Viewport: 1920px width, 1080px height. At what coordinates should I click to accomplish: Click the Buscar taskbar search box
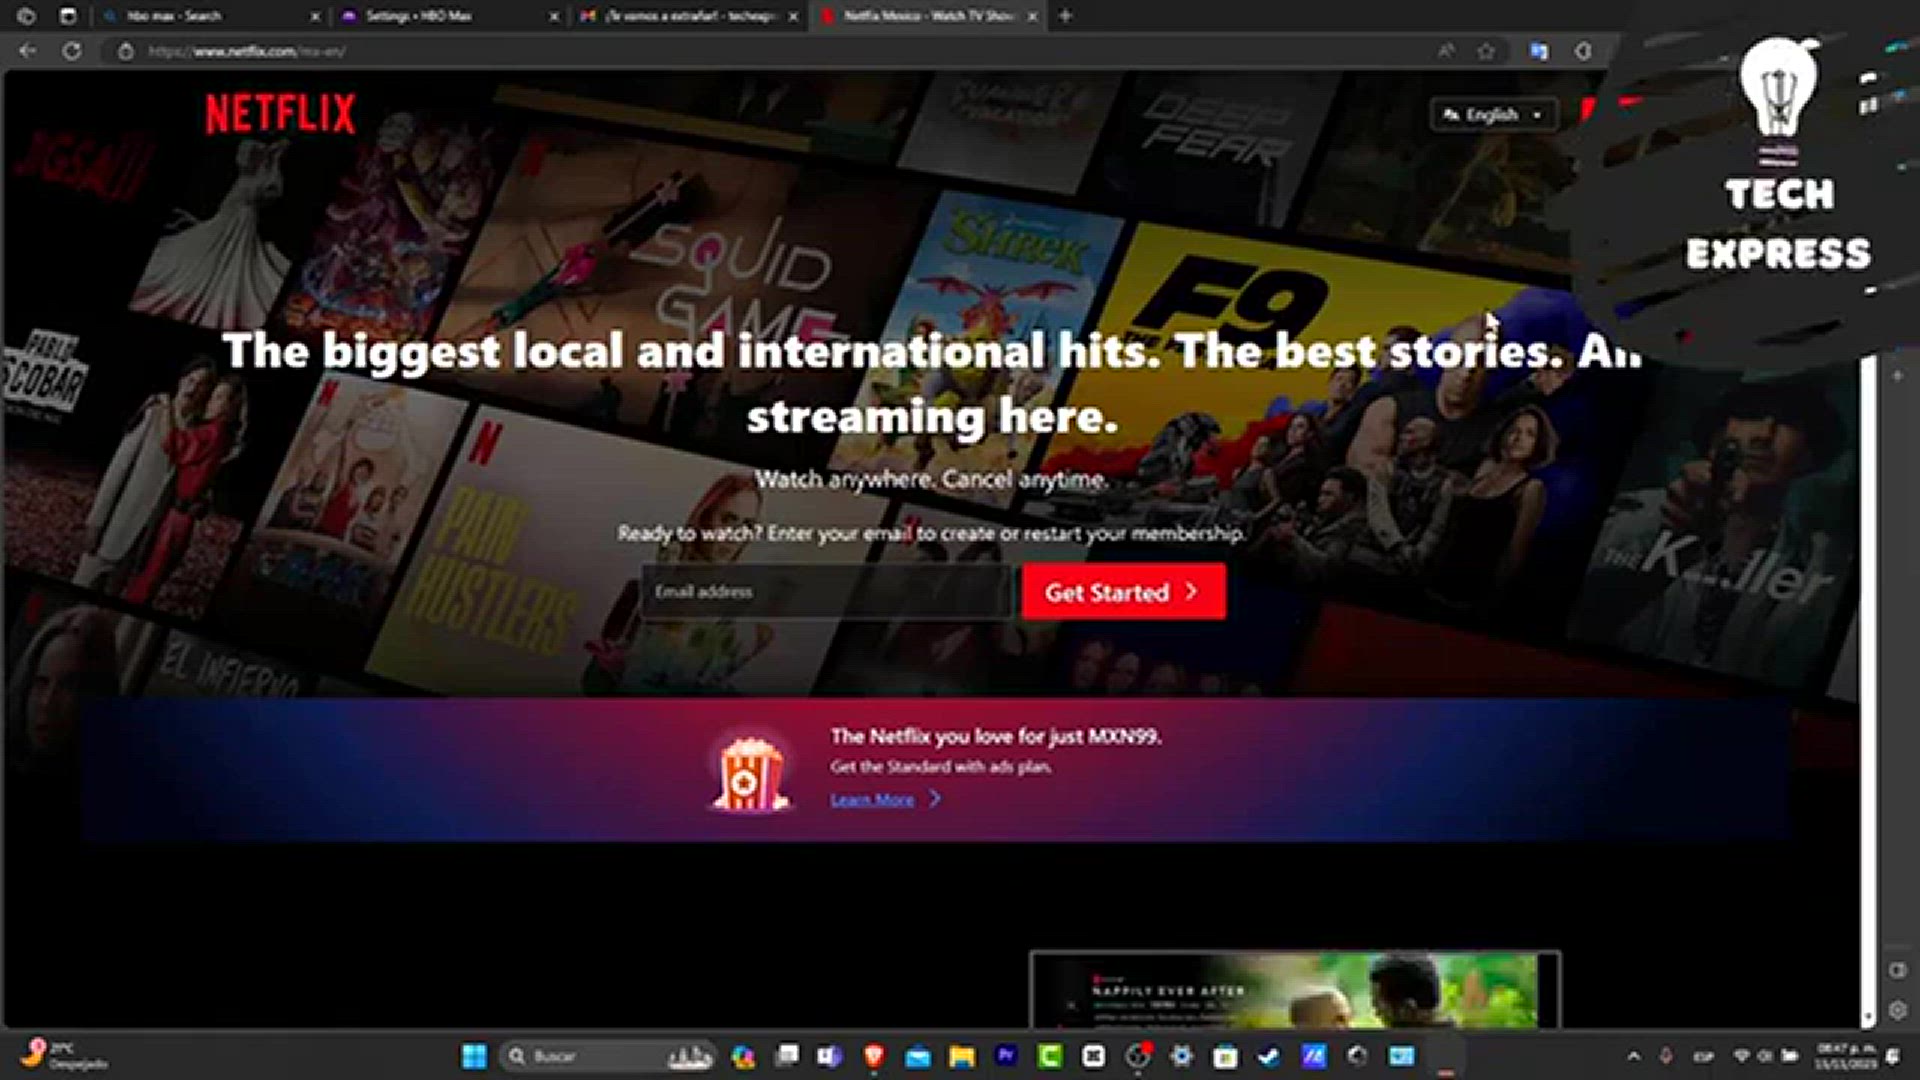608,1056
